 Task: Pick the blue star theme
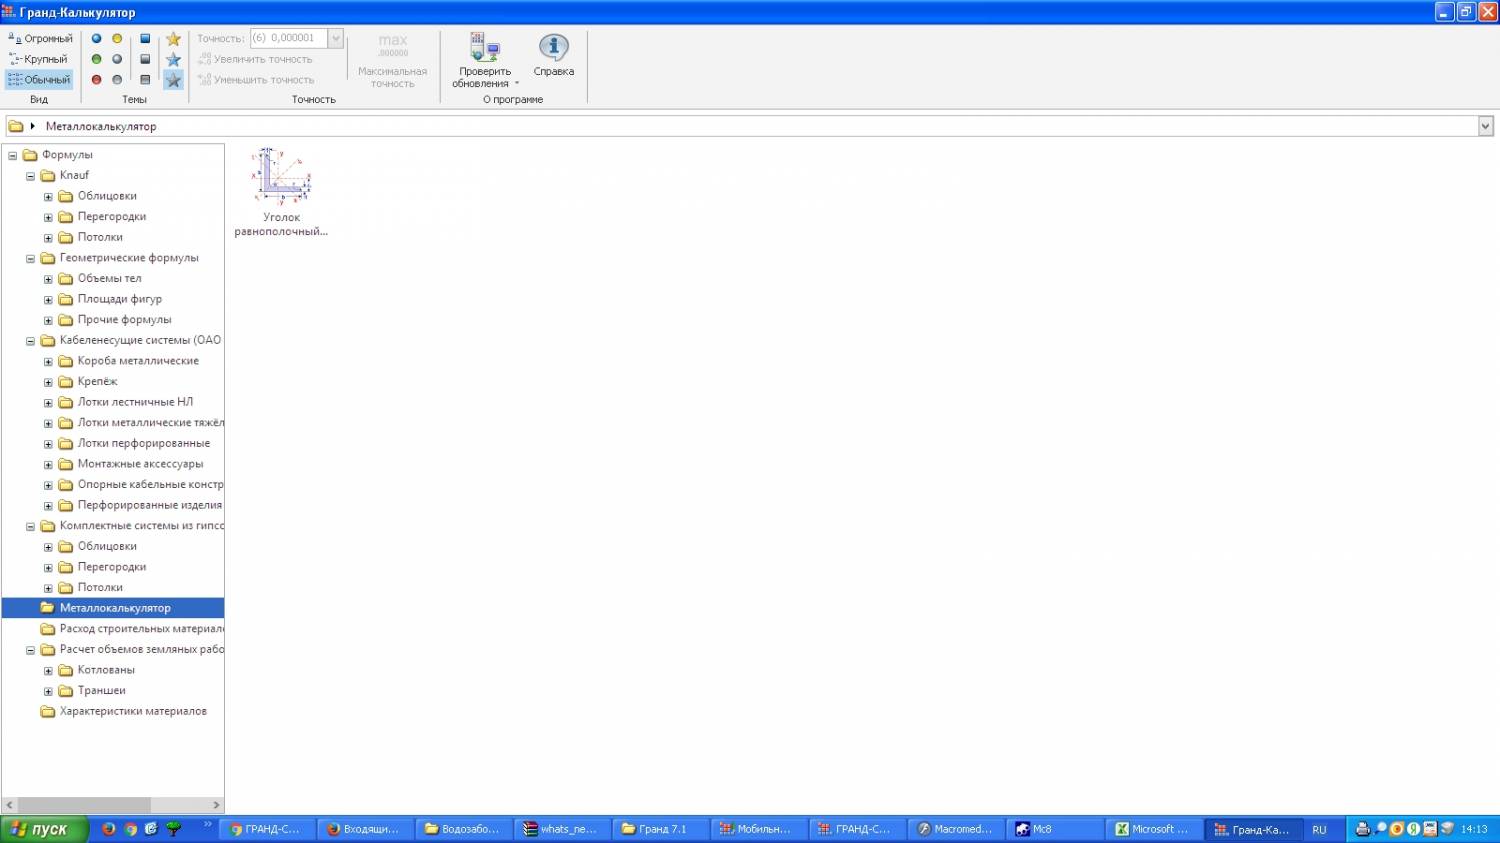click(174, 59)
